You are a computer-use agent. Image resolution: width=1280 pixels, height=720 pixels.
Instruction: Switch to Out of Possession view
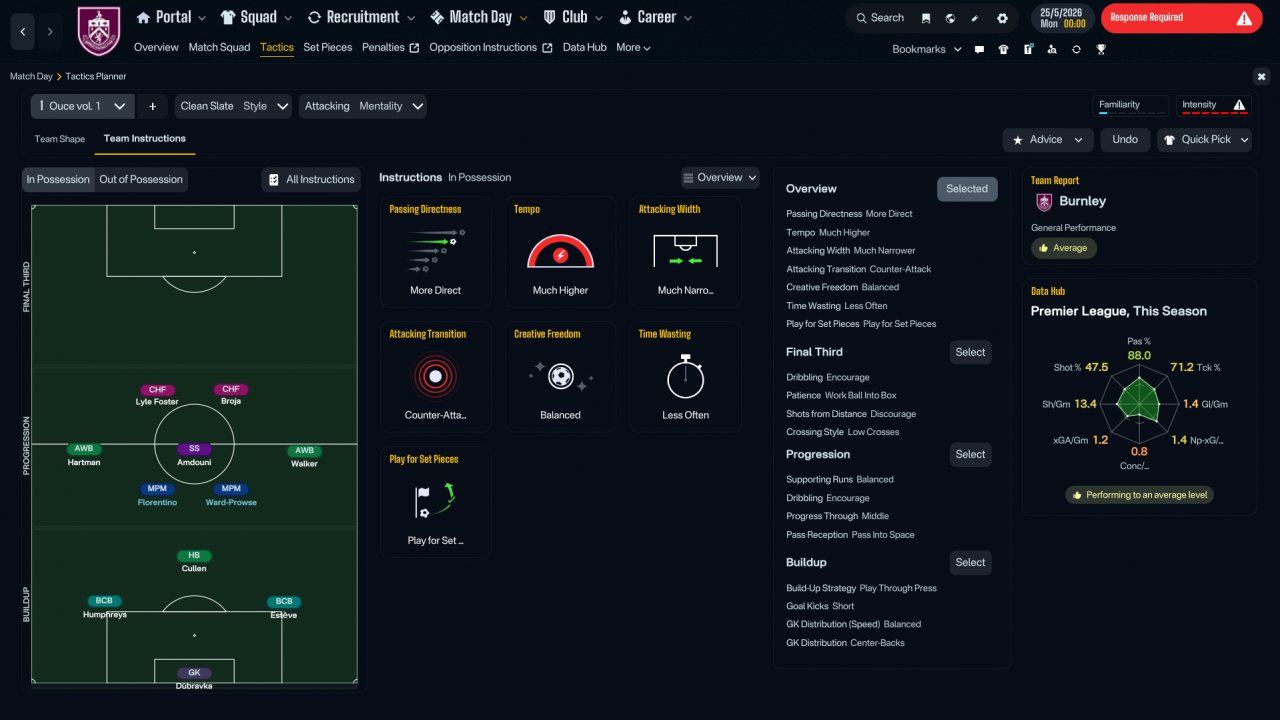click(x=141, y=179)
